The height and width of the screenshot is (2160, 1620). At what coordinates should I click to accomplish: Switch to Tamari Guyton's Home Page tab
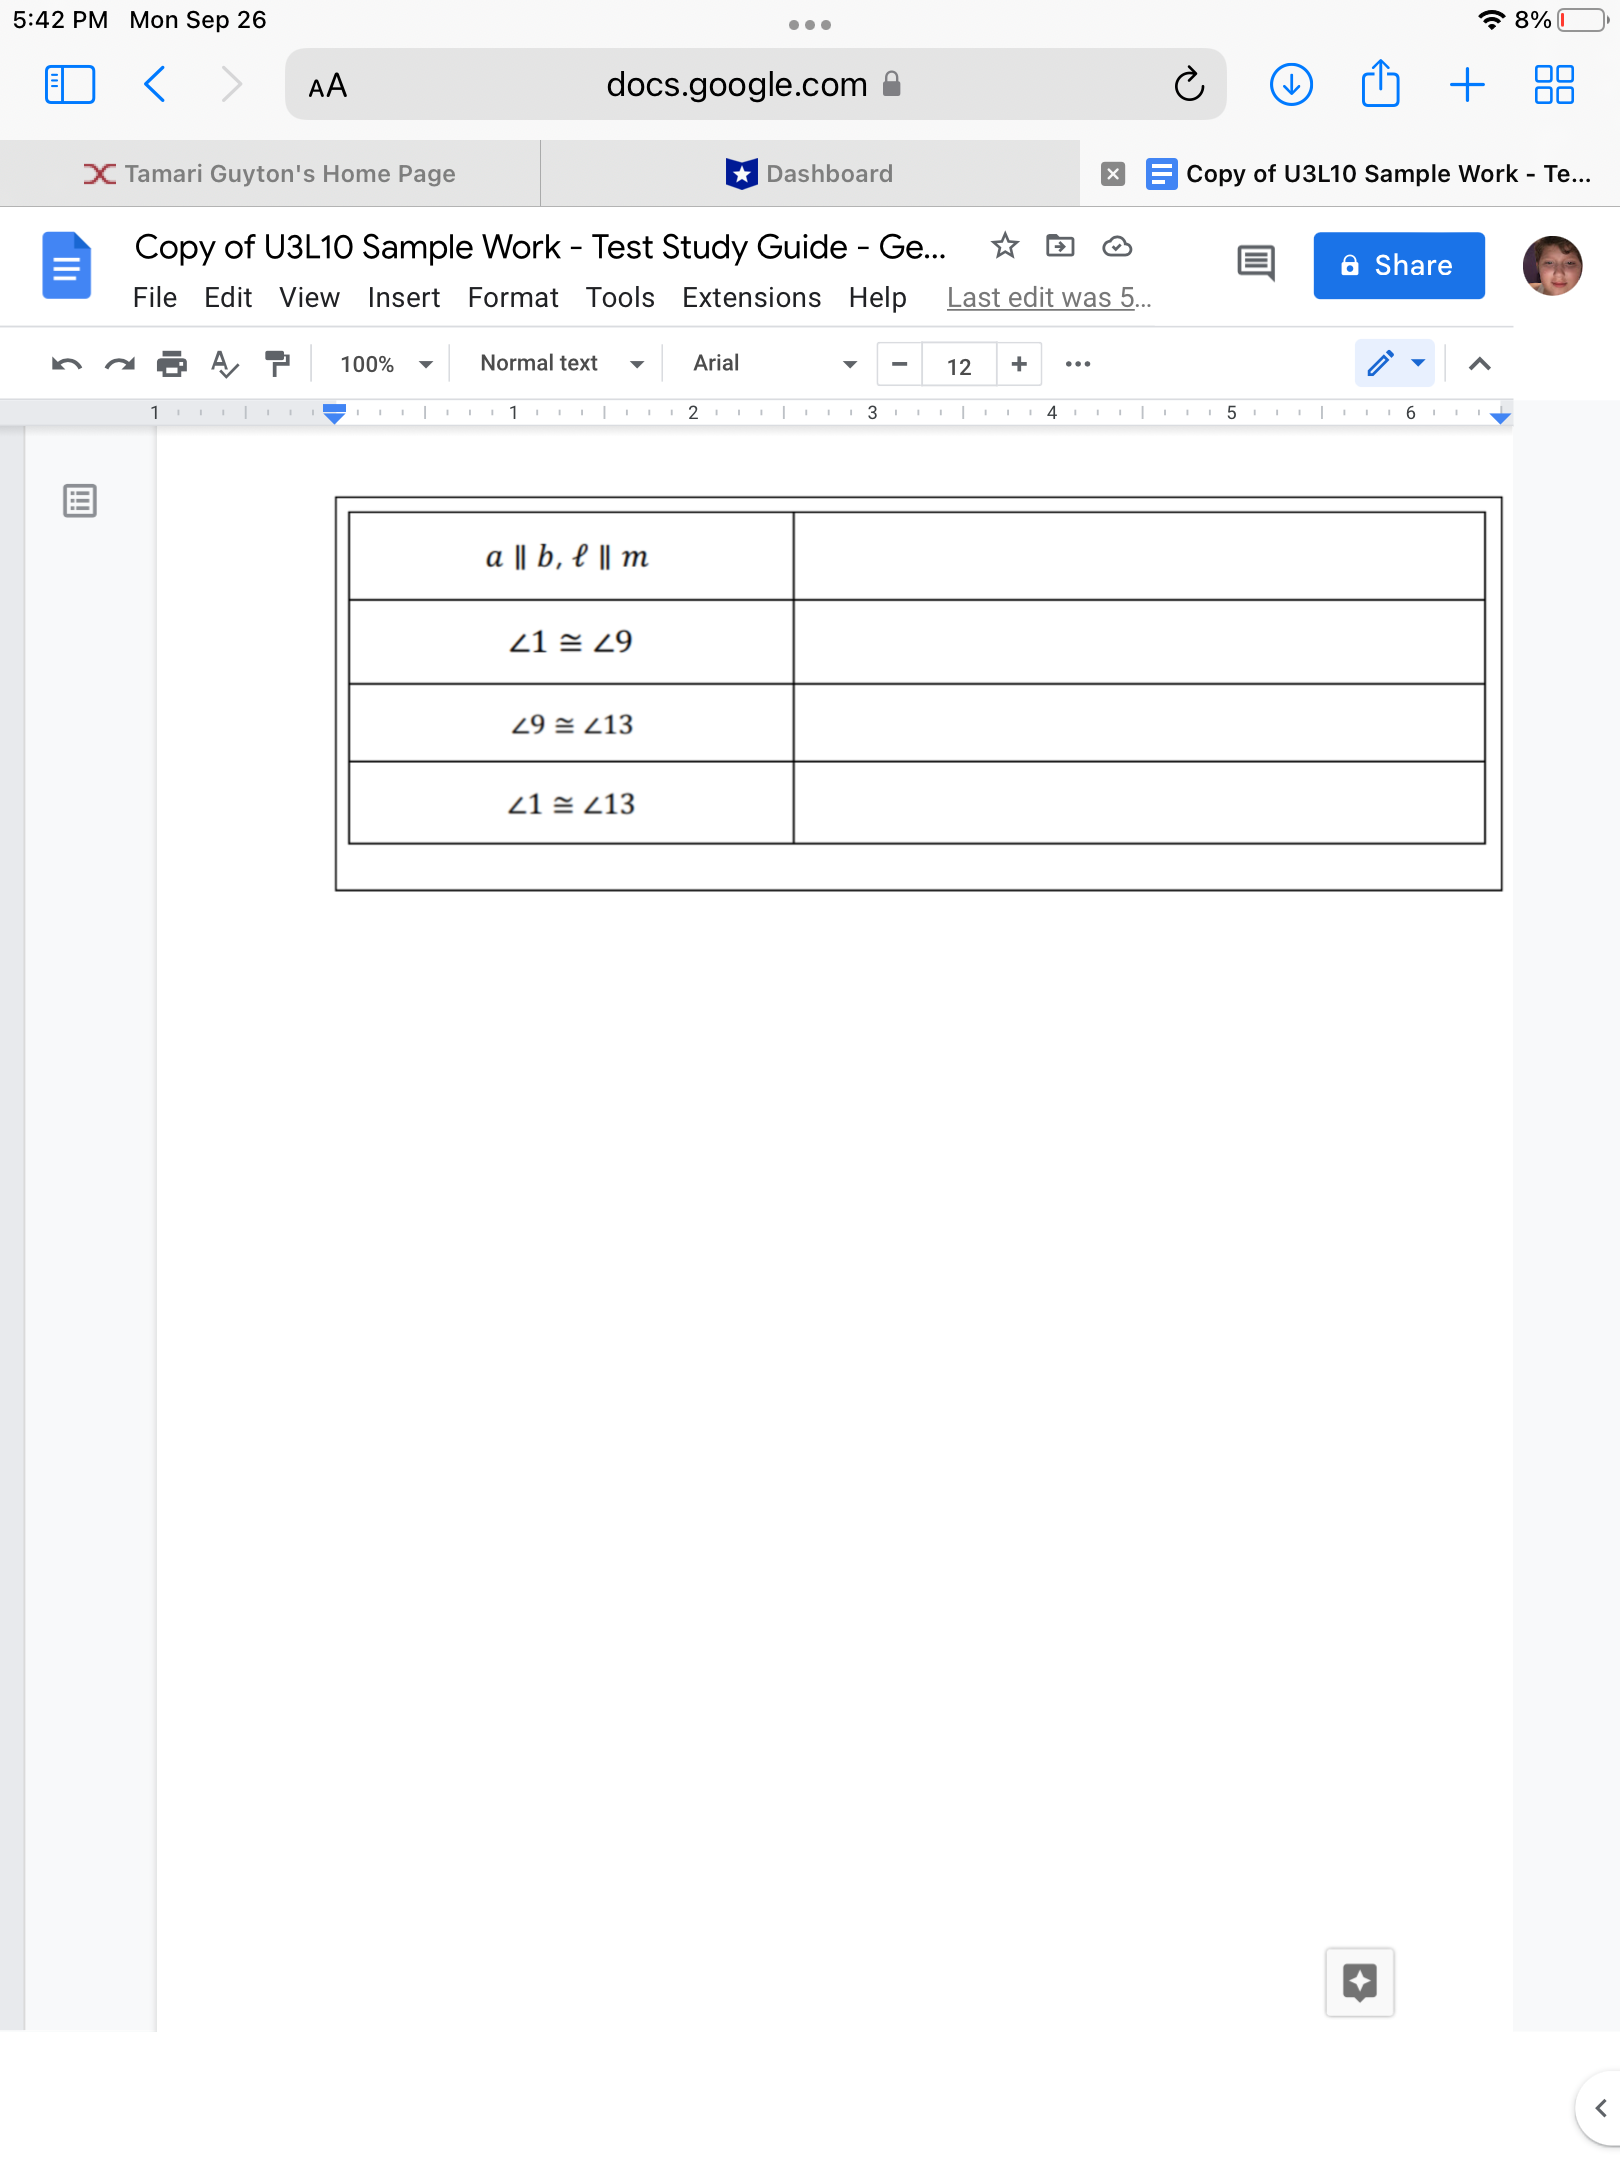[270, 174]
